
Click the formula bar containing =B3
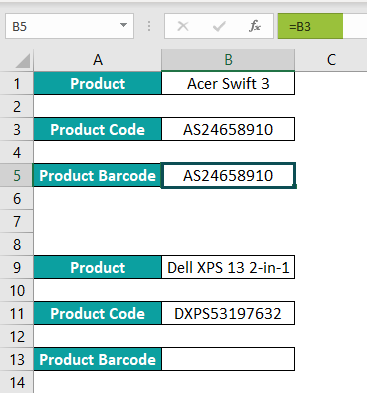[x=322, y=26]
